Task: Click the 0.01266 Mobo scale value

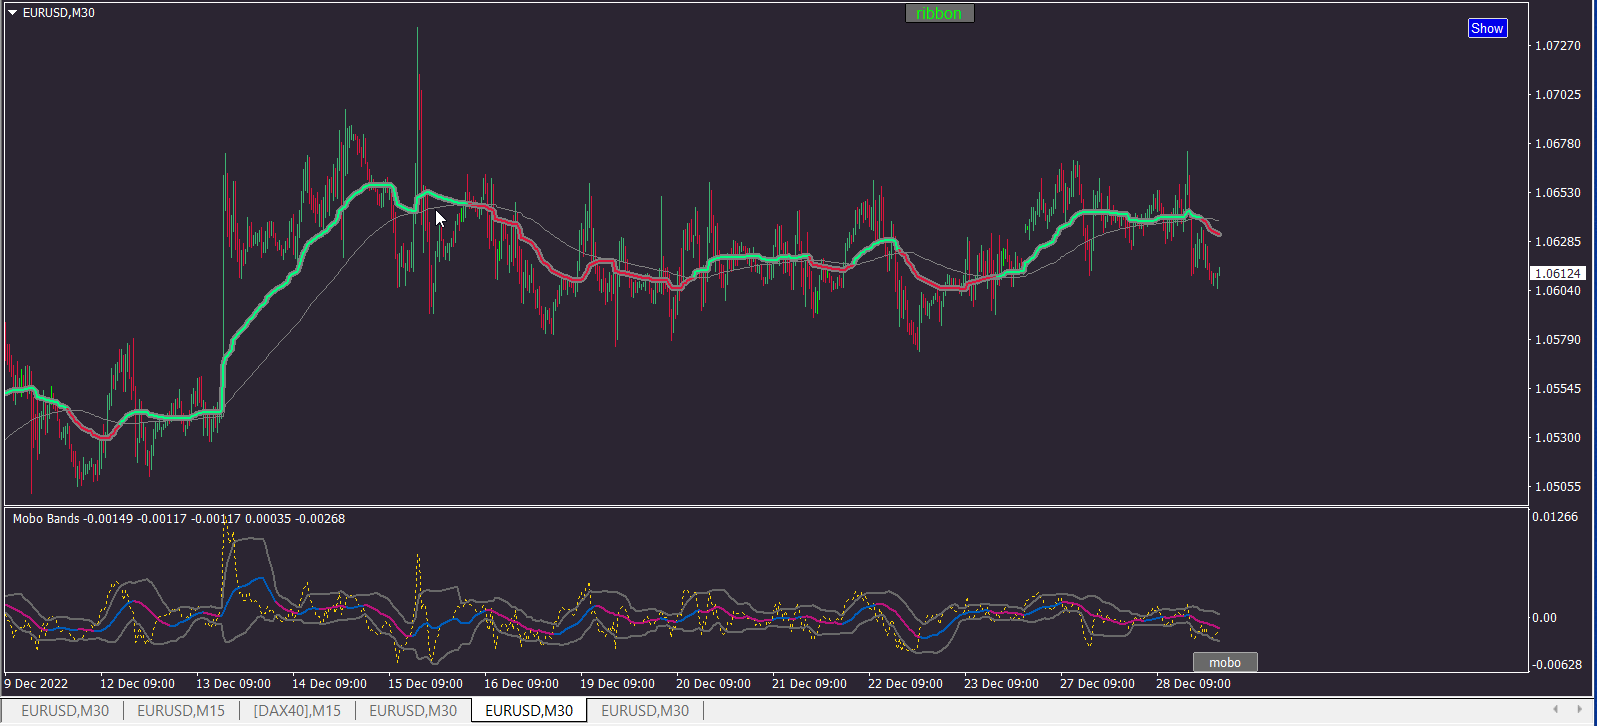Action: [x=1555, y=517]
